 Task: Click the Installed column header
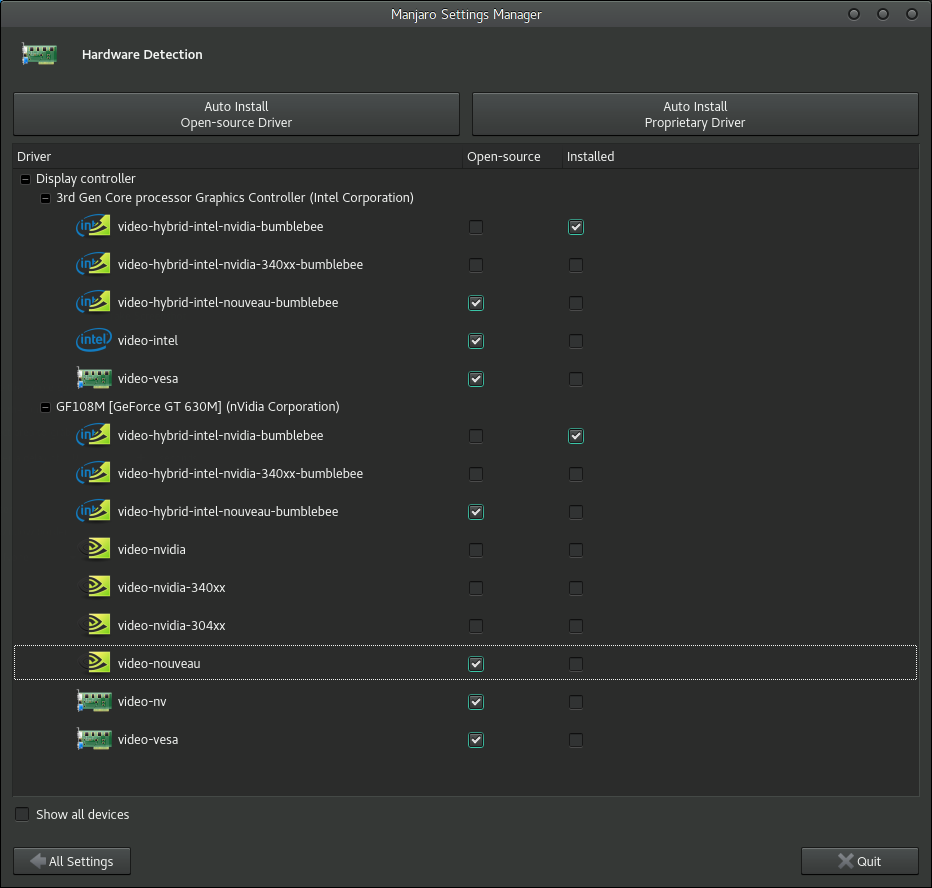point(741,156)
